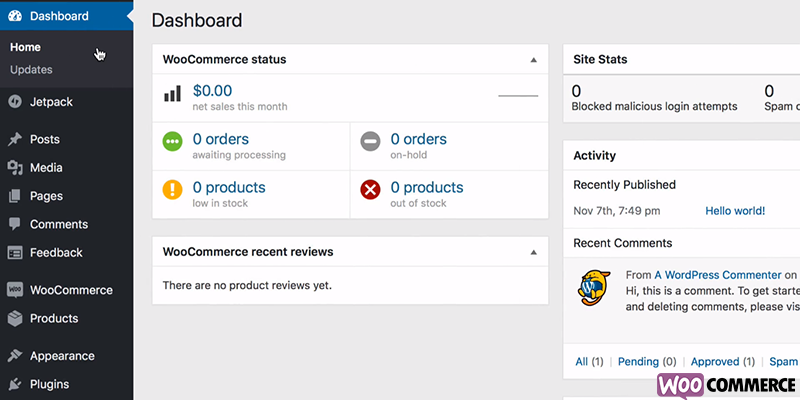Open A WordPress Commenter link
Image resolution: width=800 pixels, height=400 pixels.
(x=717, y=275)
